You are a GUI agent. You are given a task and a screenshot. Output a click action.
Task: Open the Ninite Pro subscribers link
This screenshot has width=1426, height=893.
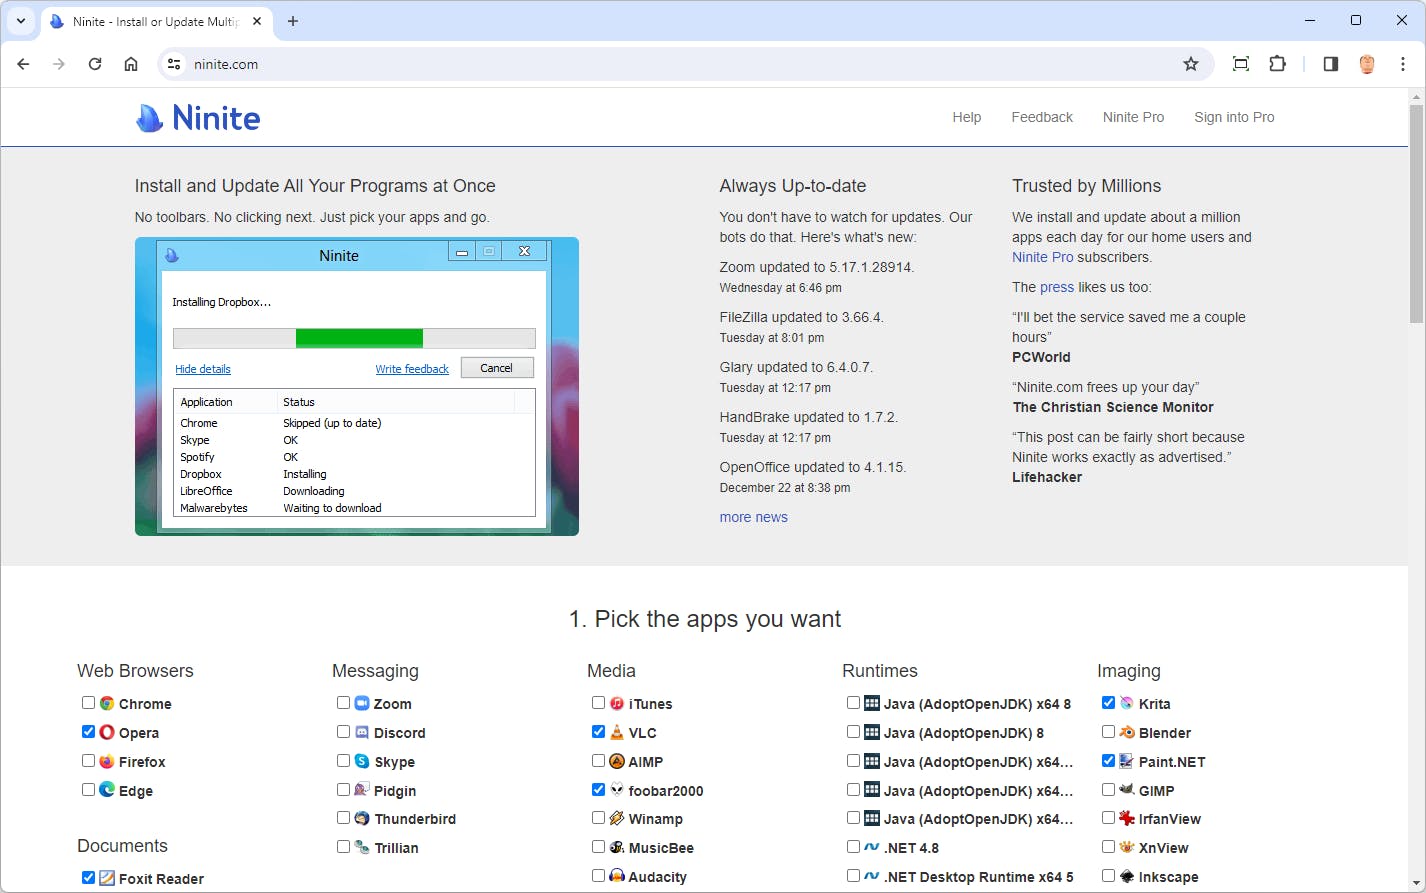1043,257
